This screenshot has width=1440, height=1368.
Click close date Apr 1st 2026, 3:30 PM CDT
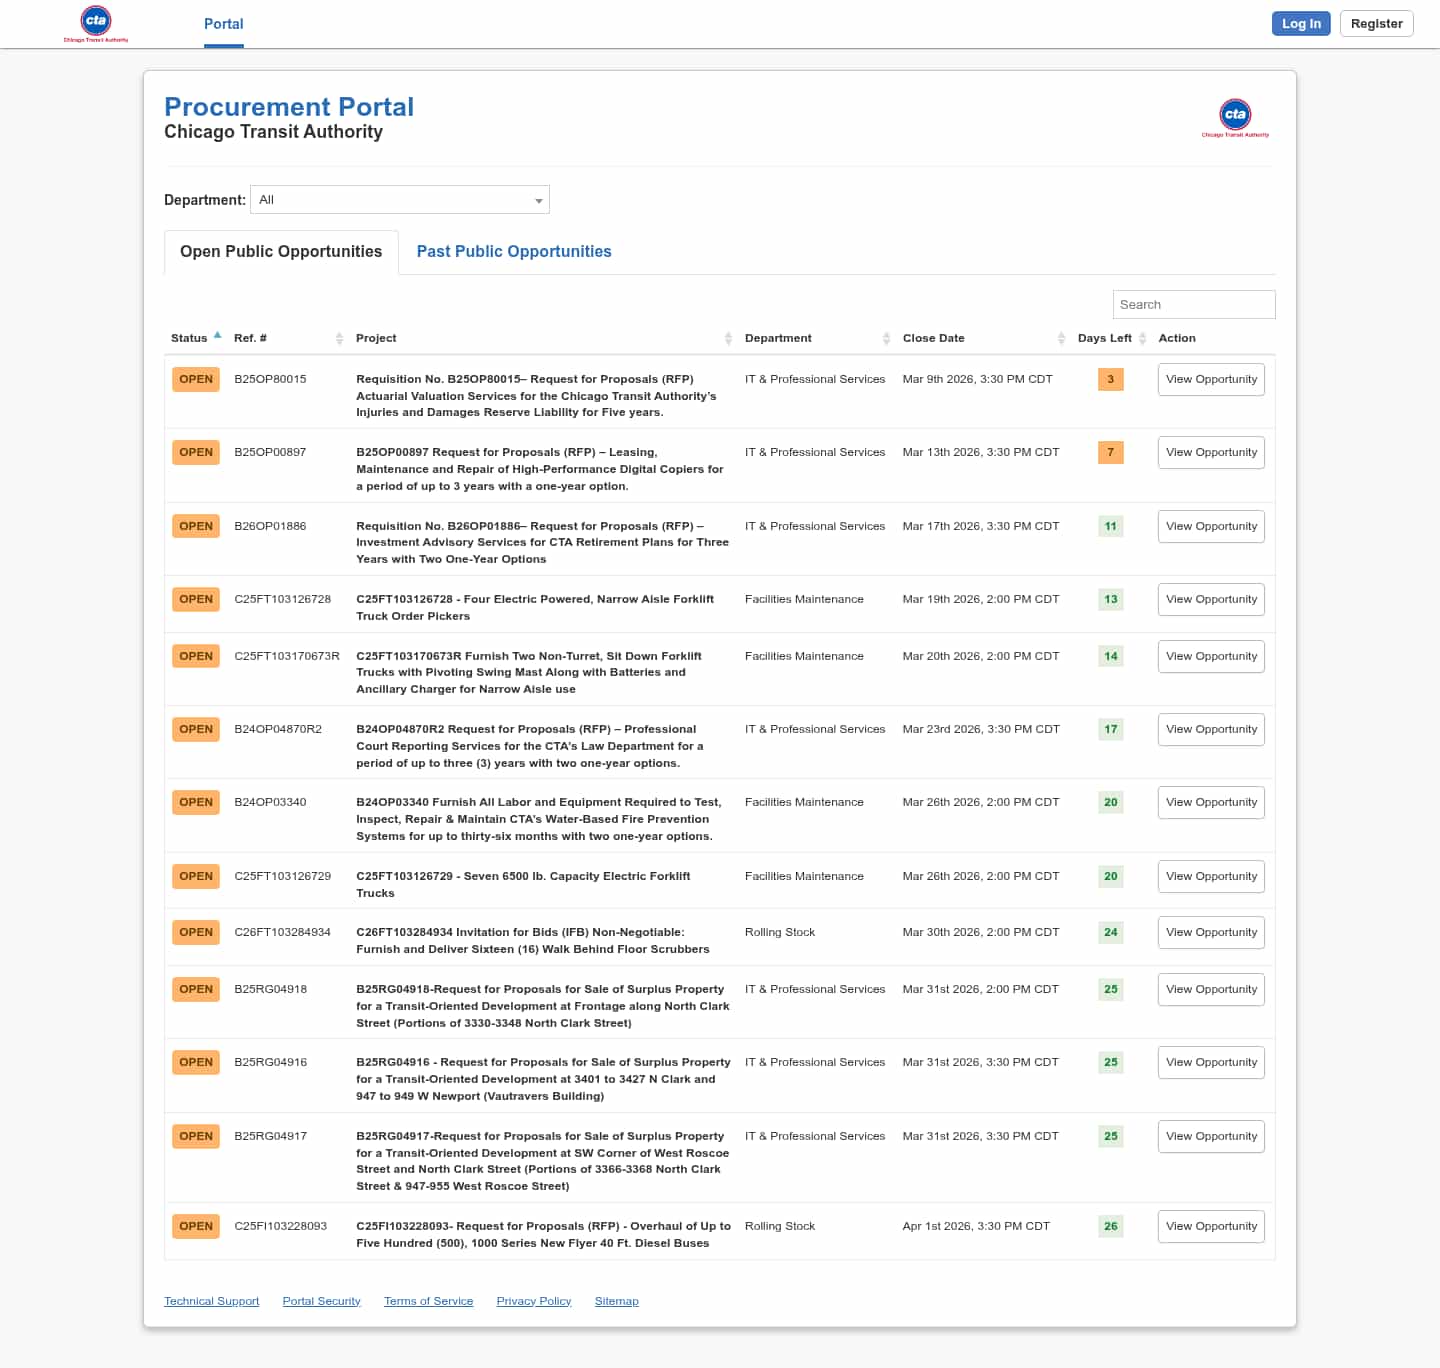click(976, 1226)
